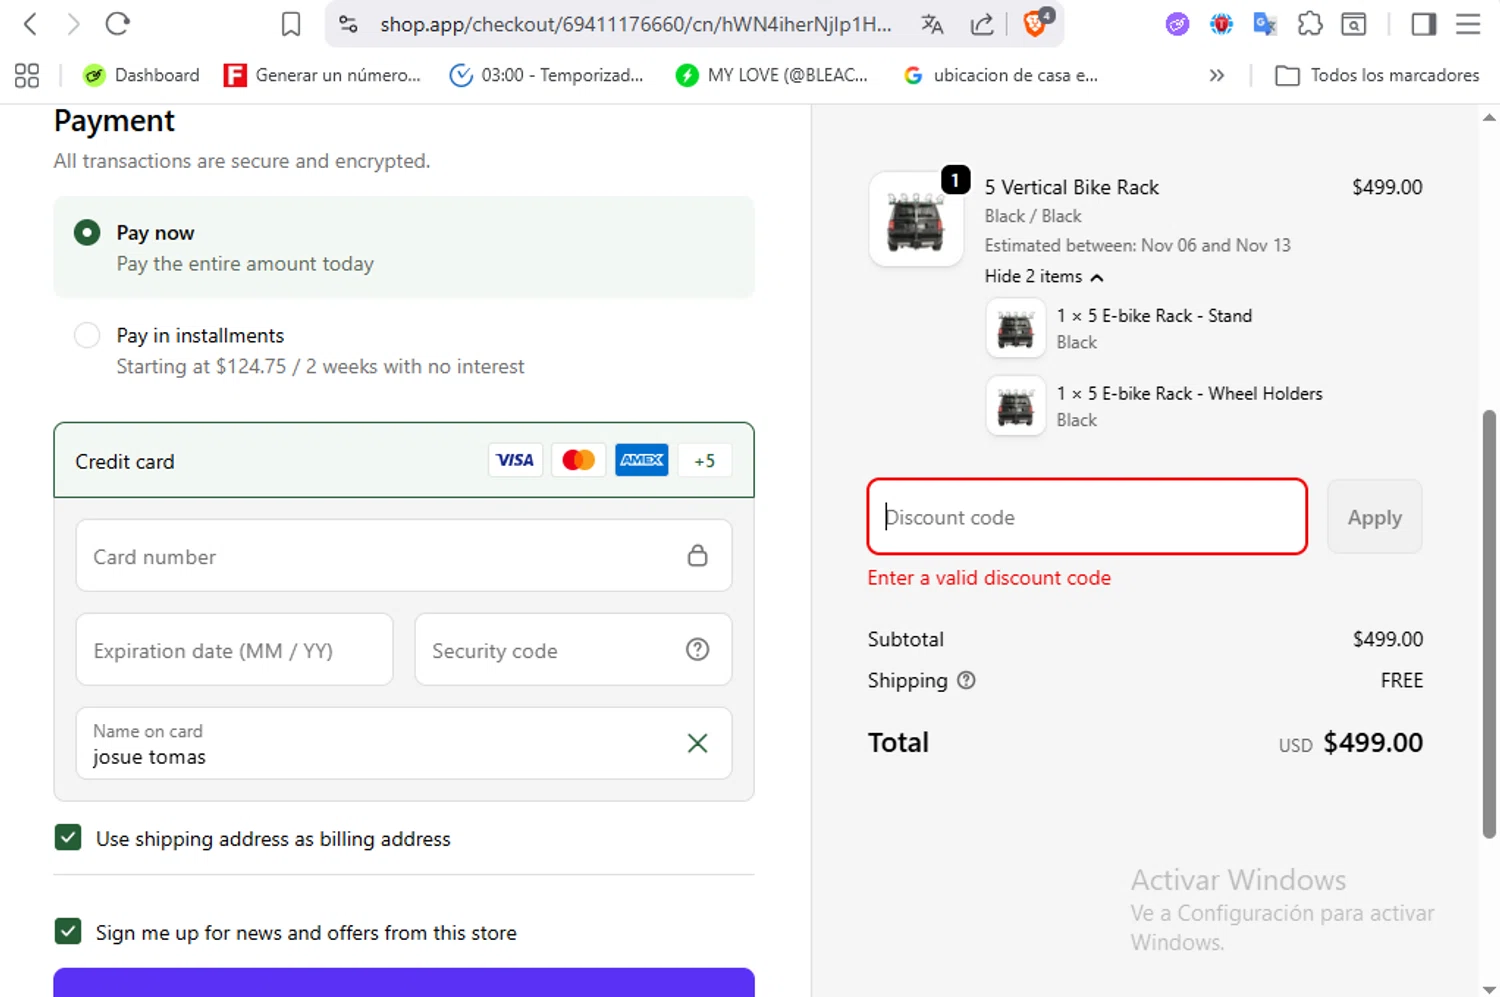Click the lock icon in card number field
Viewport: 1500px width, 997px height.
point(698,555)
